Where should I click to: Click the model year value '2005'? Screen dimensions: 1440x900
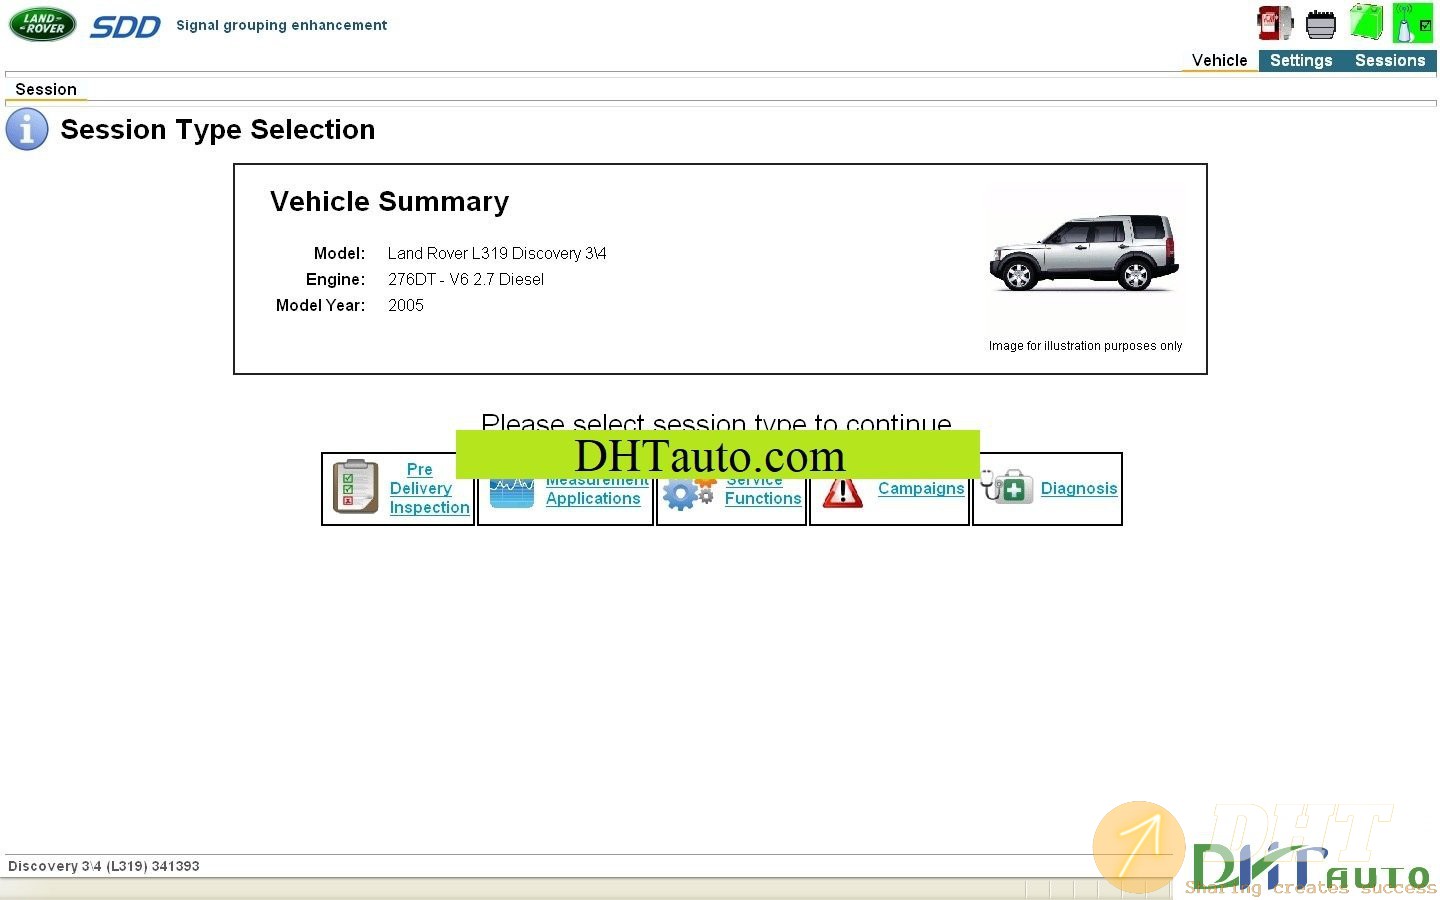[x=406, y=306]
